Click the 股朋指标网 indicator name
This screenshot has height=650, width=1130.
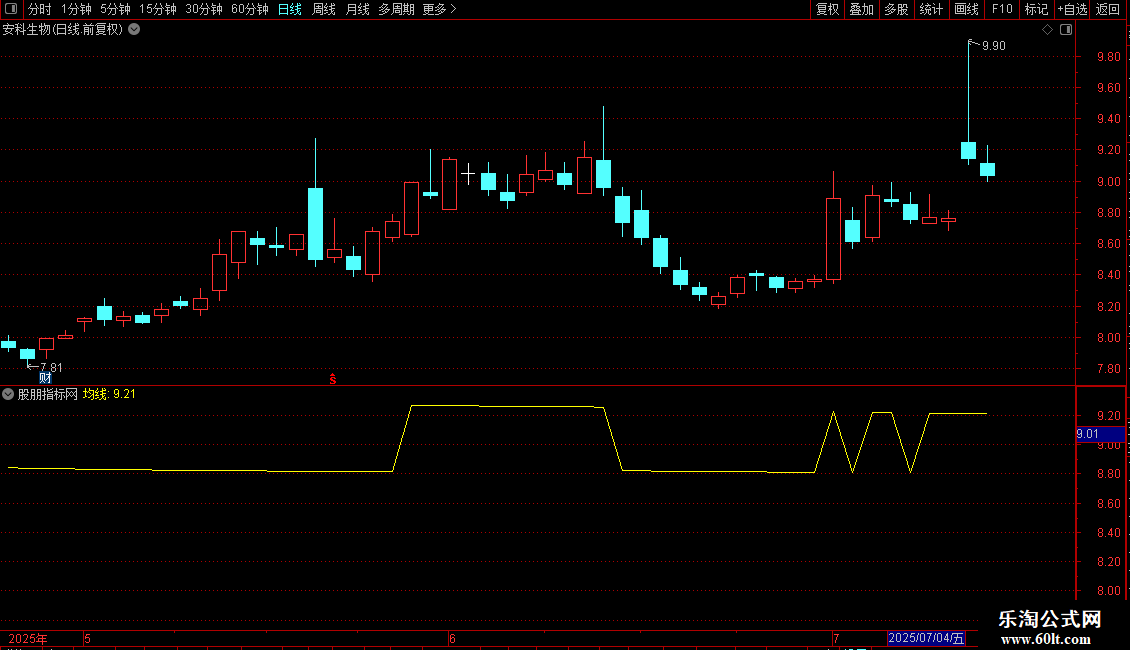(48, 394)
